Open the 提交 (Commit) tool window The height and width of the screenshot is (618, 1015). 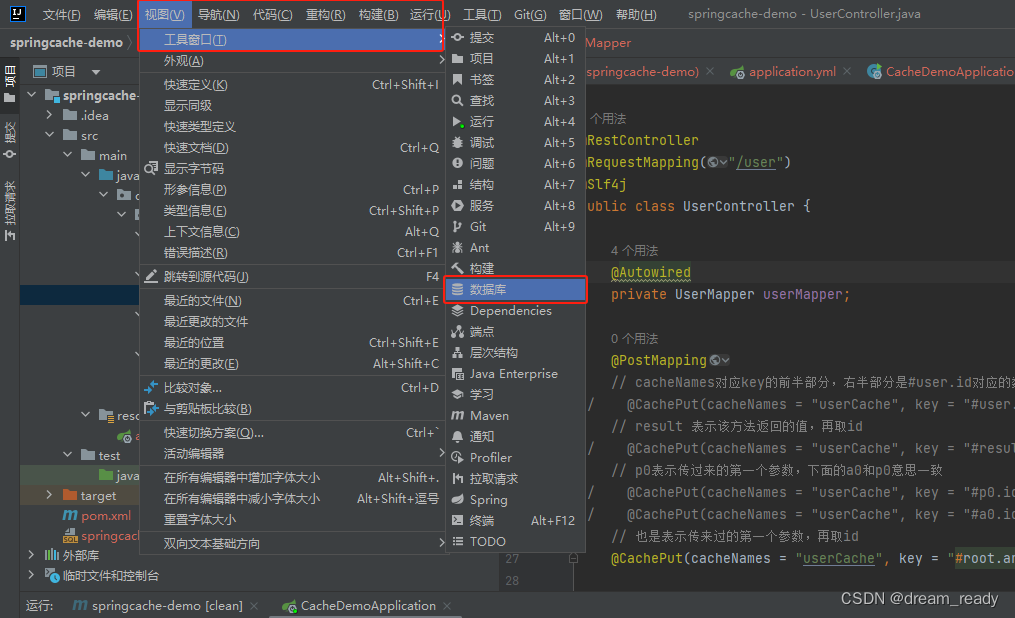pos(515,38)
